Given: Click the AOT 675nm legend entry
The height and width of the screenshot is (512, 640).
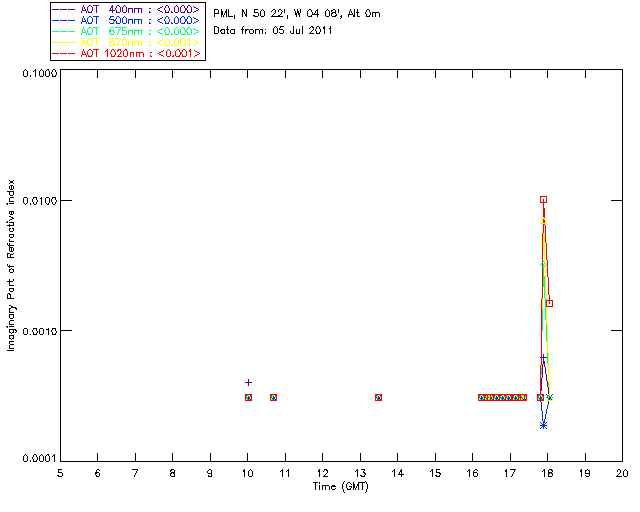Looking at the screenshot, I should pyautogui.click(x=128, y=31).
